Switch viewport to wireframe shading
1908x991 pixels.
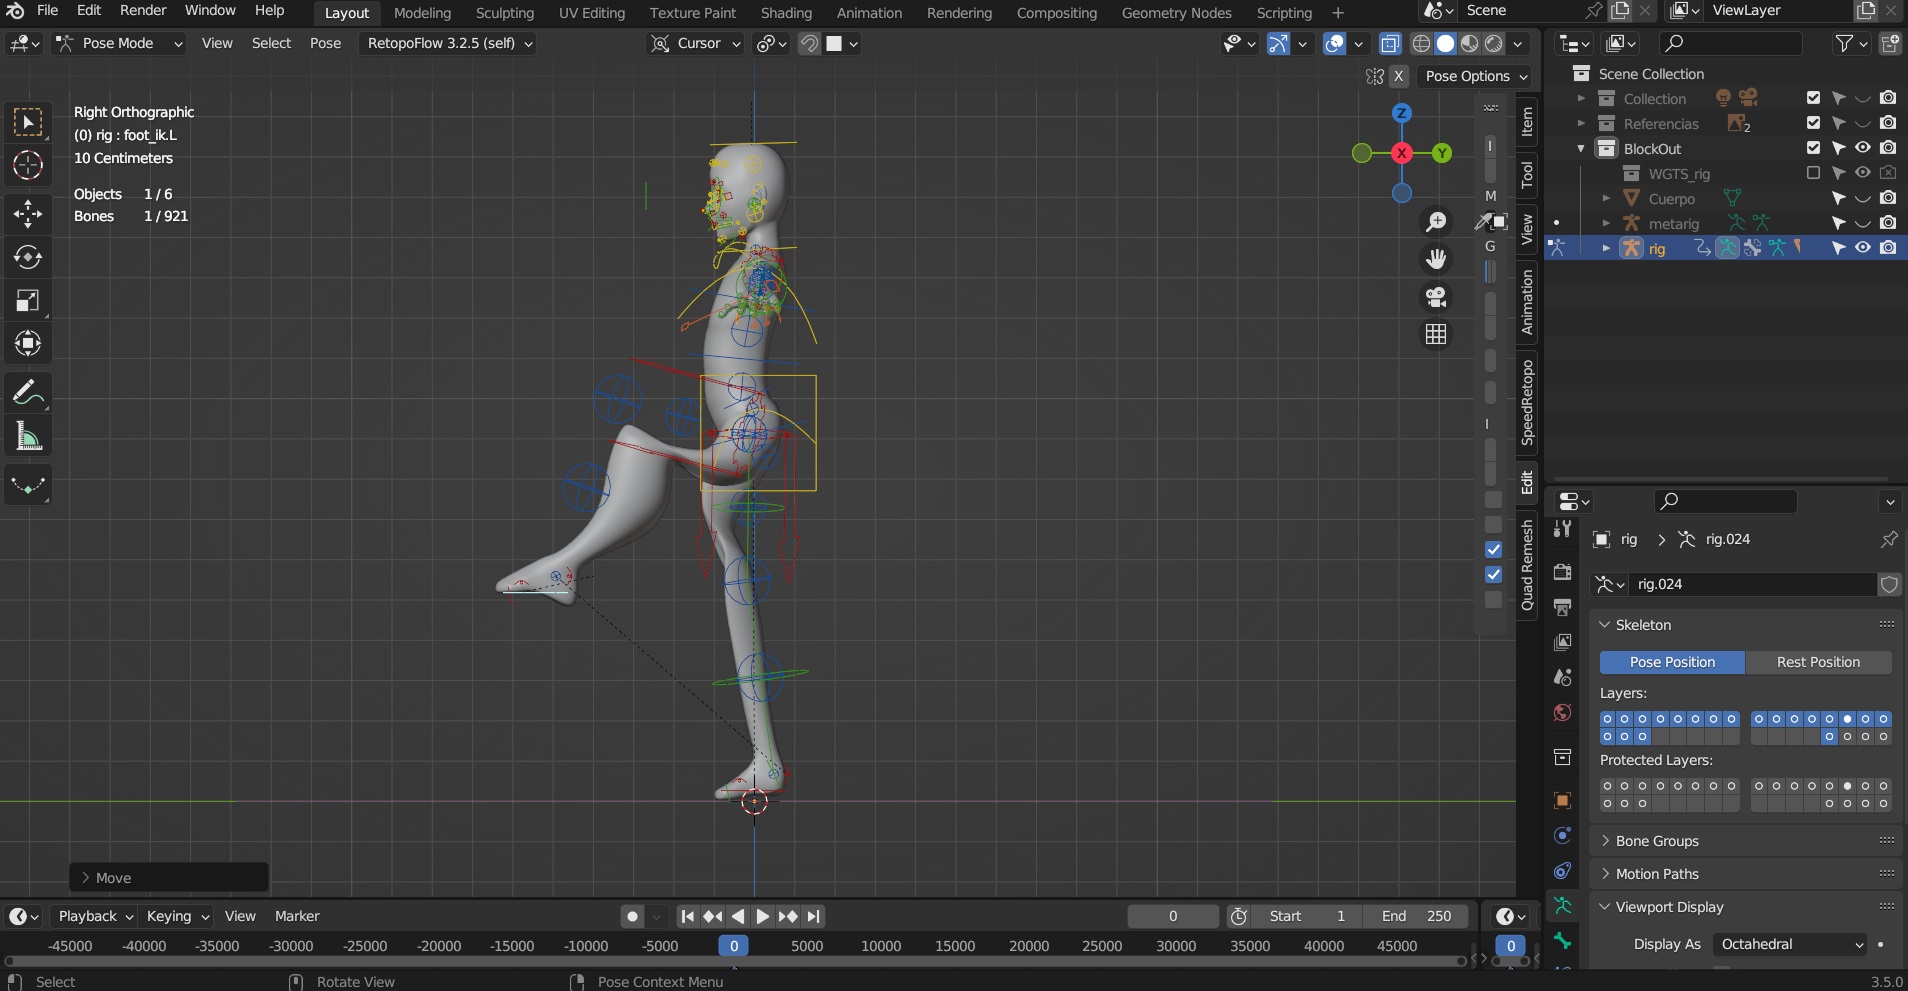coord(1421,43)
